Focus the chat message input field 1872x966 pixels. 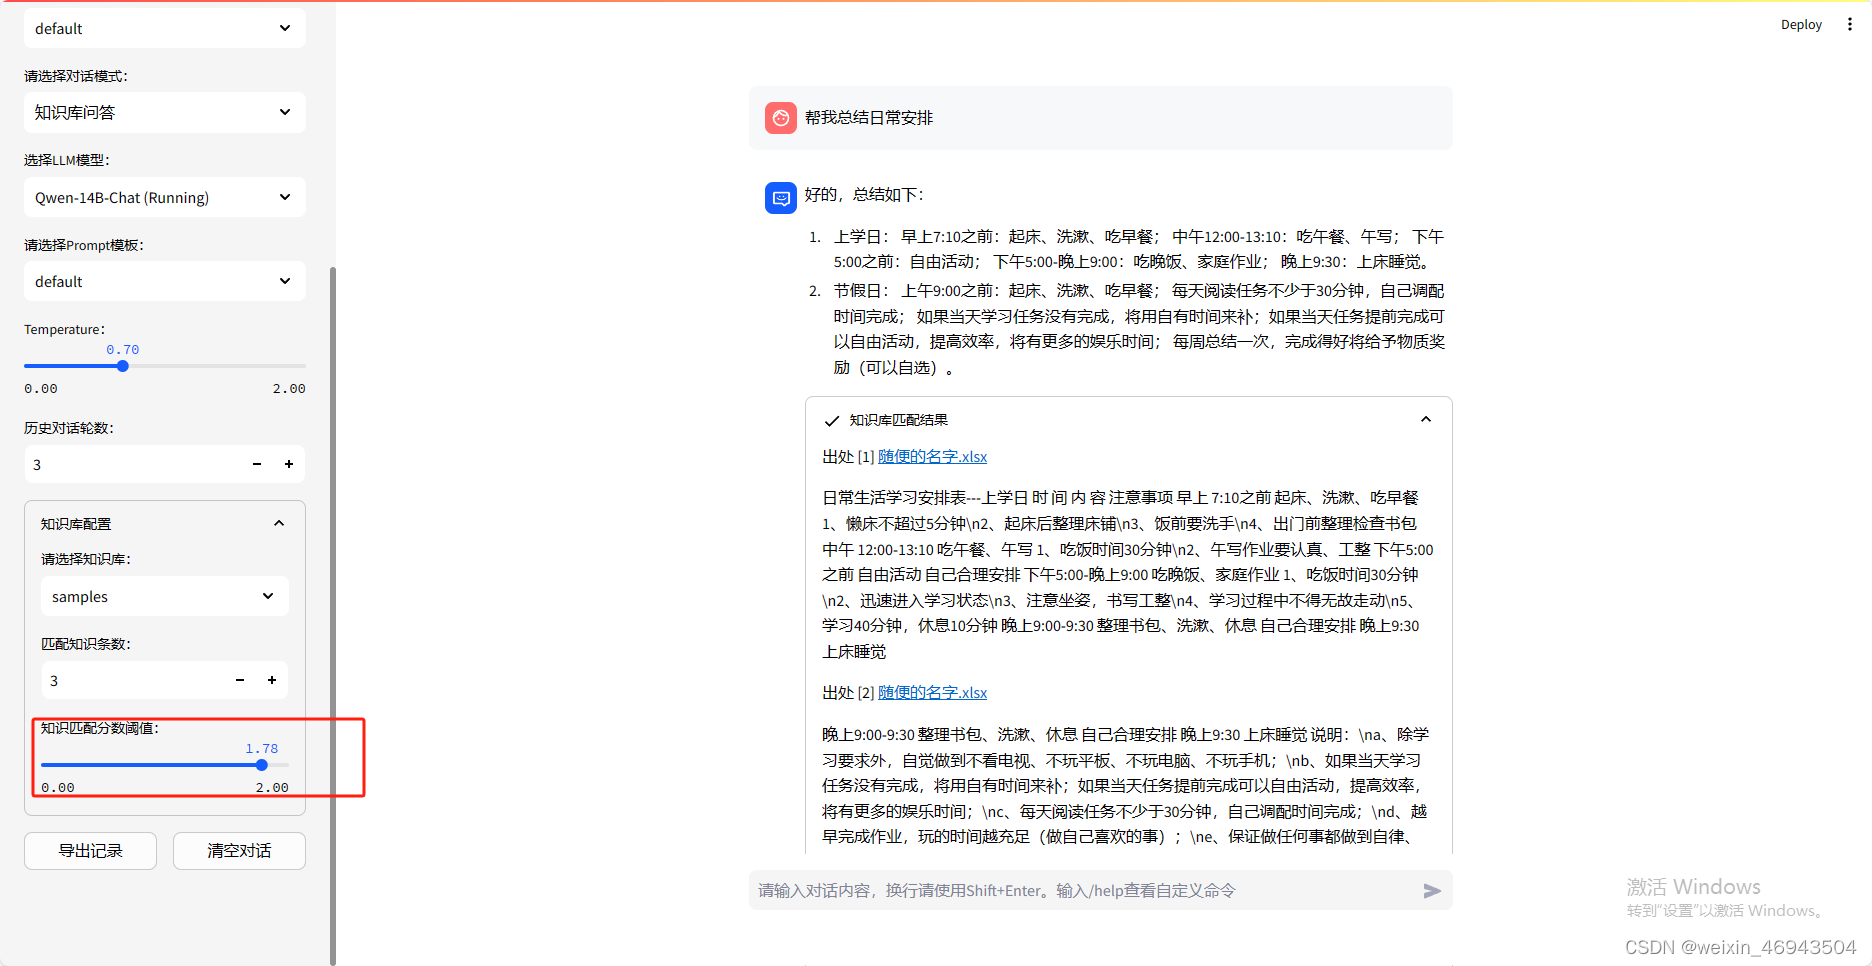1085,891
